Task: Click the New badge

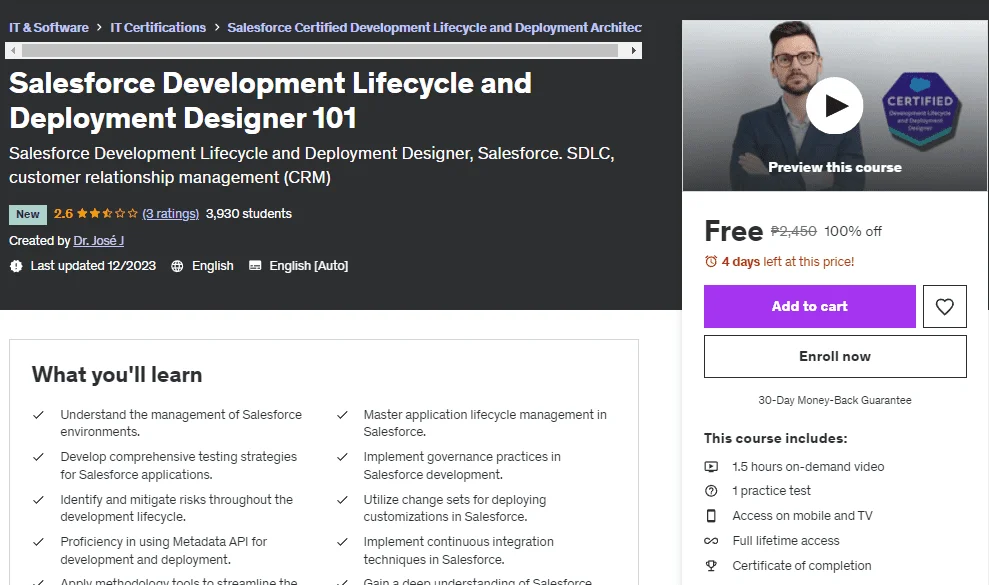Action: (28, 214)
